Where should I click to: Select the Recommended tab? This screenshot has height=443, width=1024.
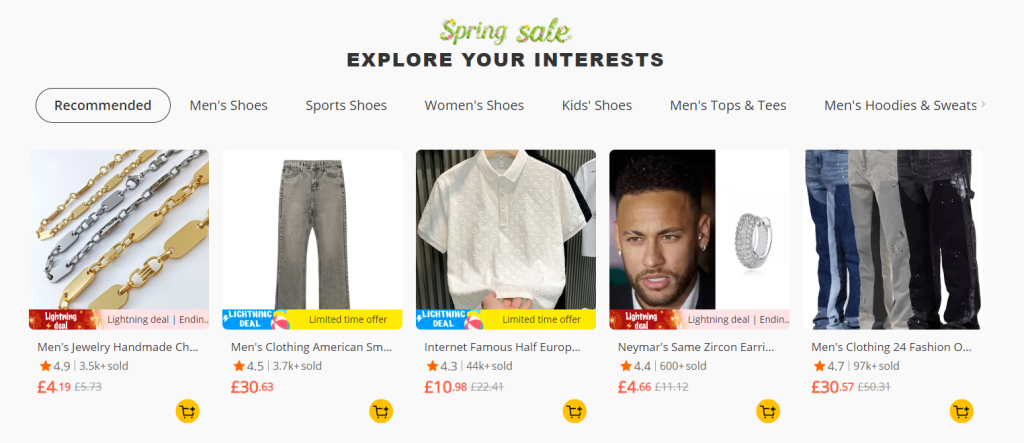point(103,105)
